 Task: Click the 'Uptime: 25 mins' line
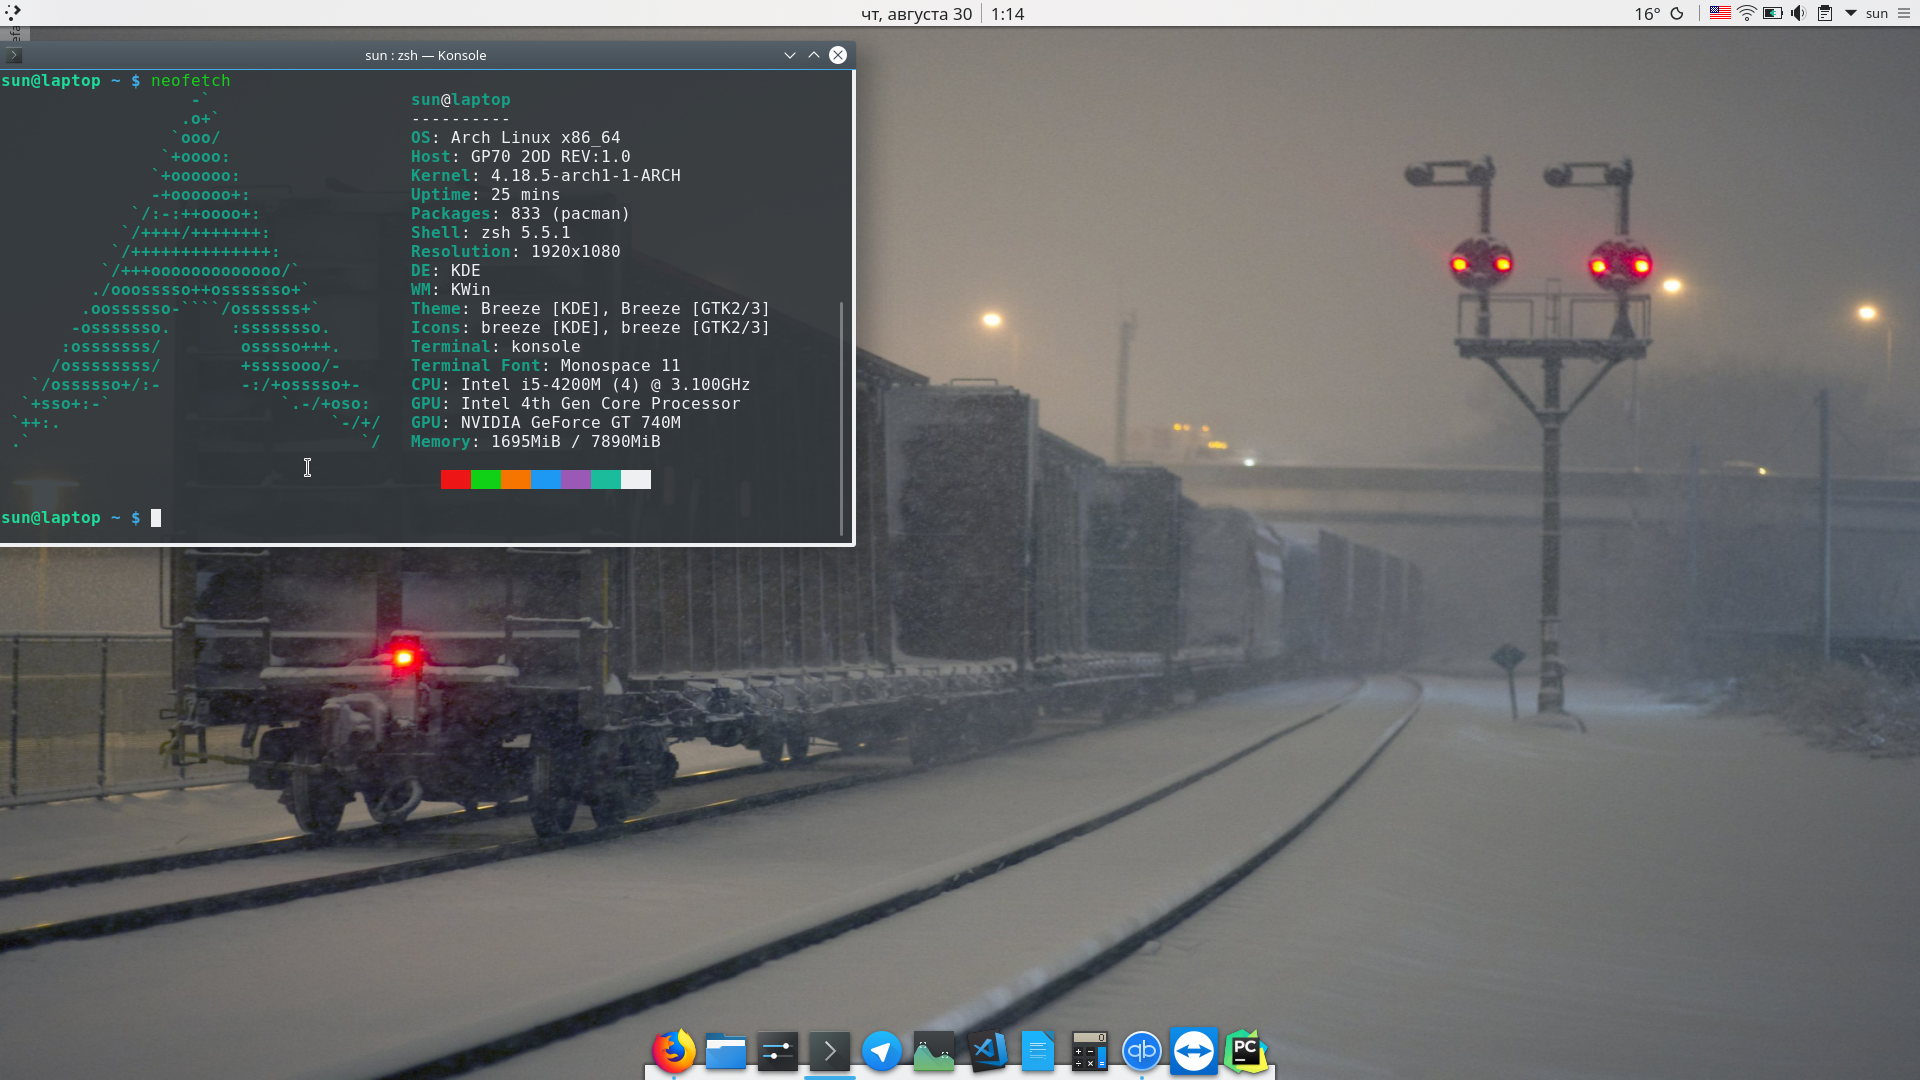coord(485,194)
